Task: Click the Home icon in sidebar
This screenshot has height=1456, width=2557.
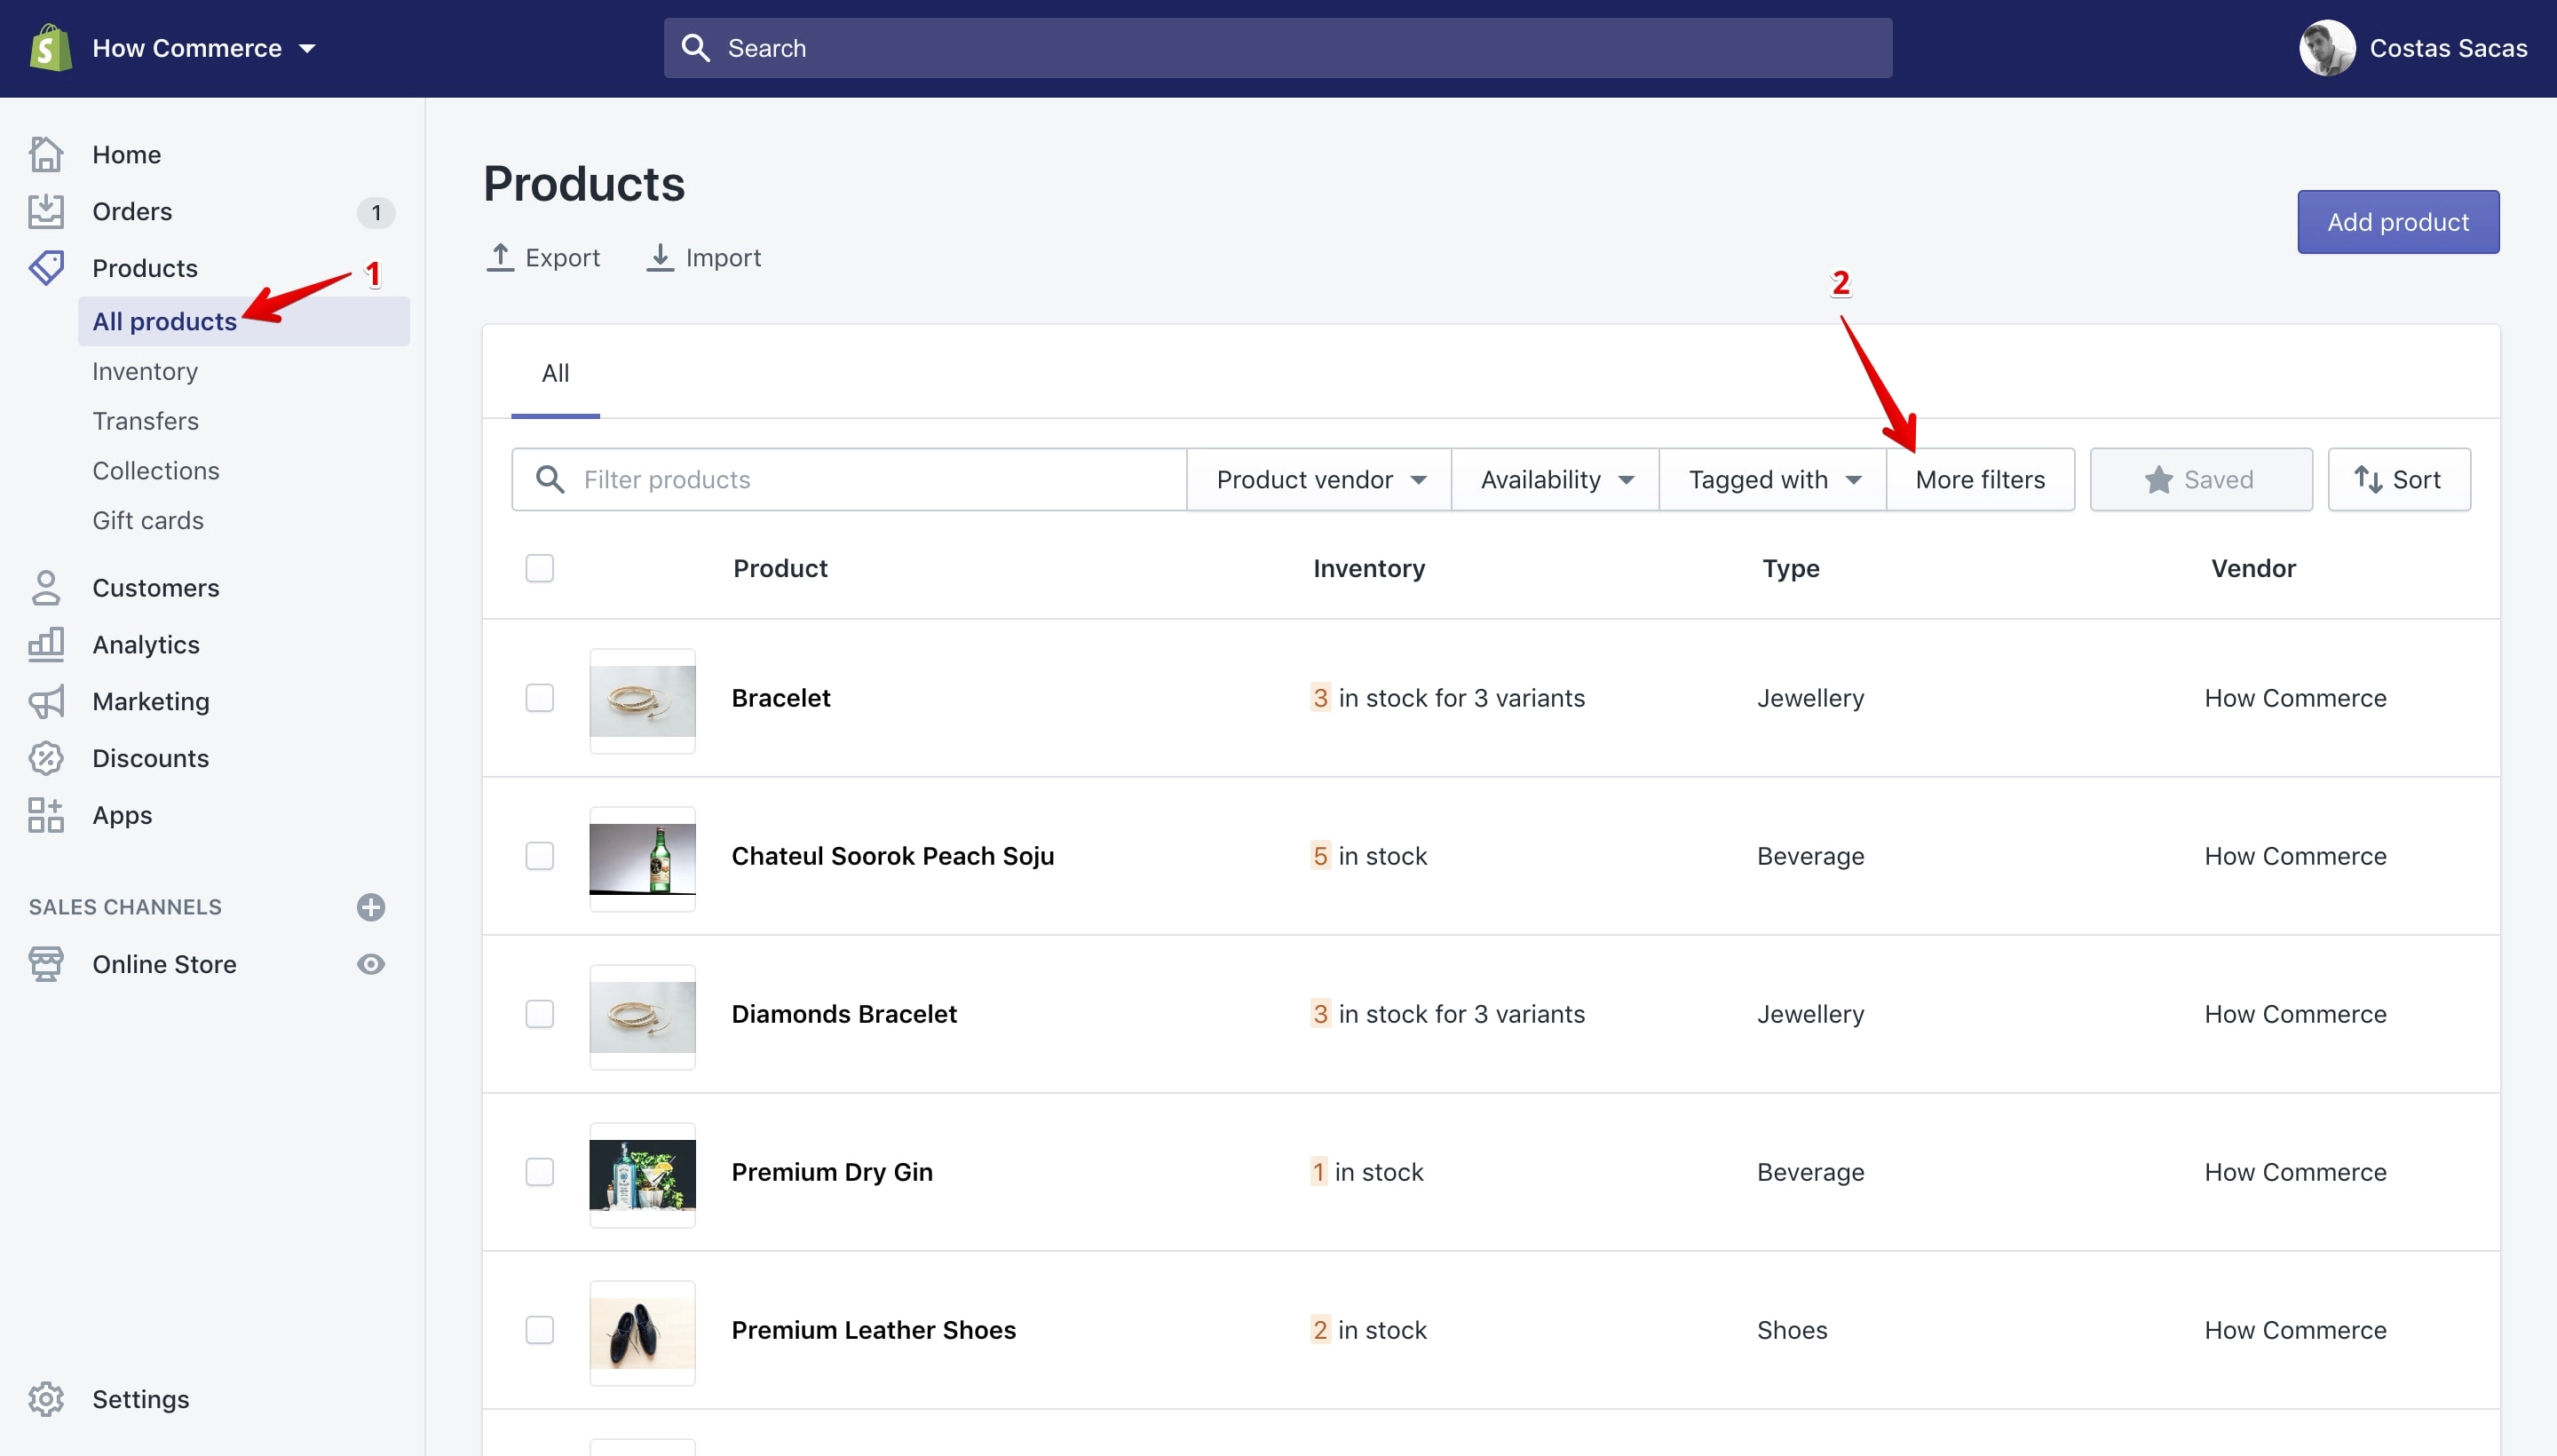Action: coord(46,154)
